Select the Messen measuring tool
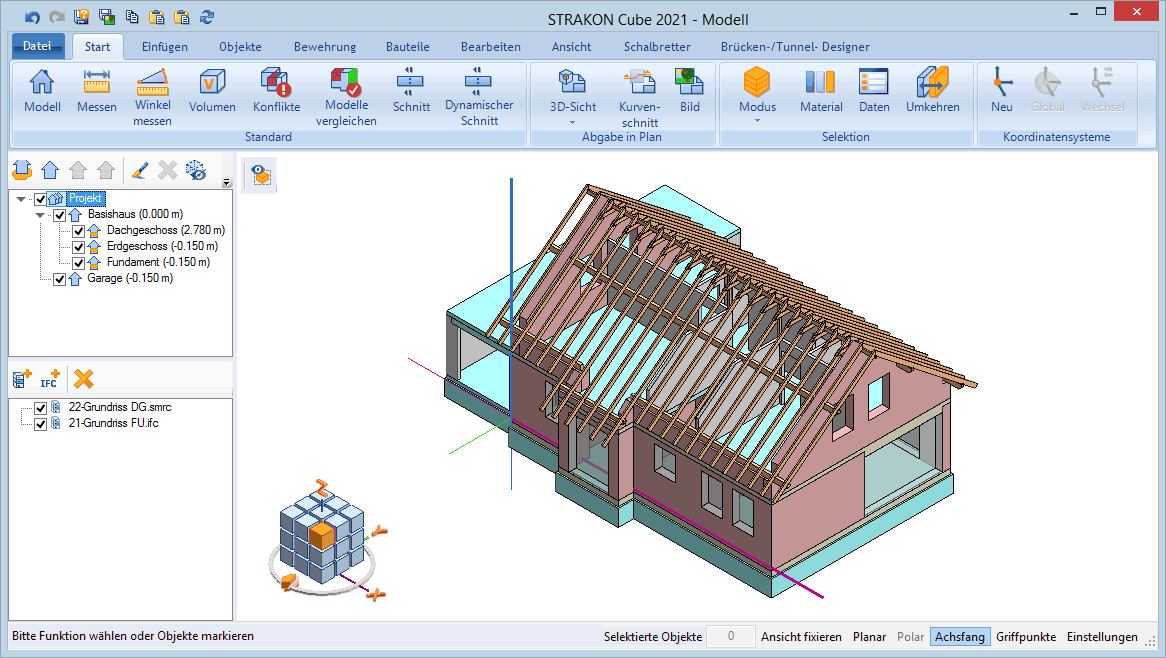Screen dimensions: 1166x658 [97, 91]
